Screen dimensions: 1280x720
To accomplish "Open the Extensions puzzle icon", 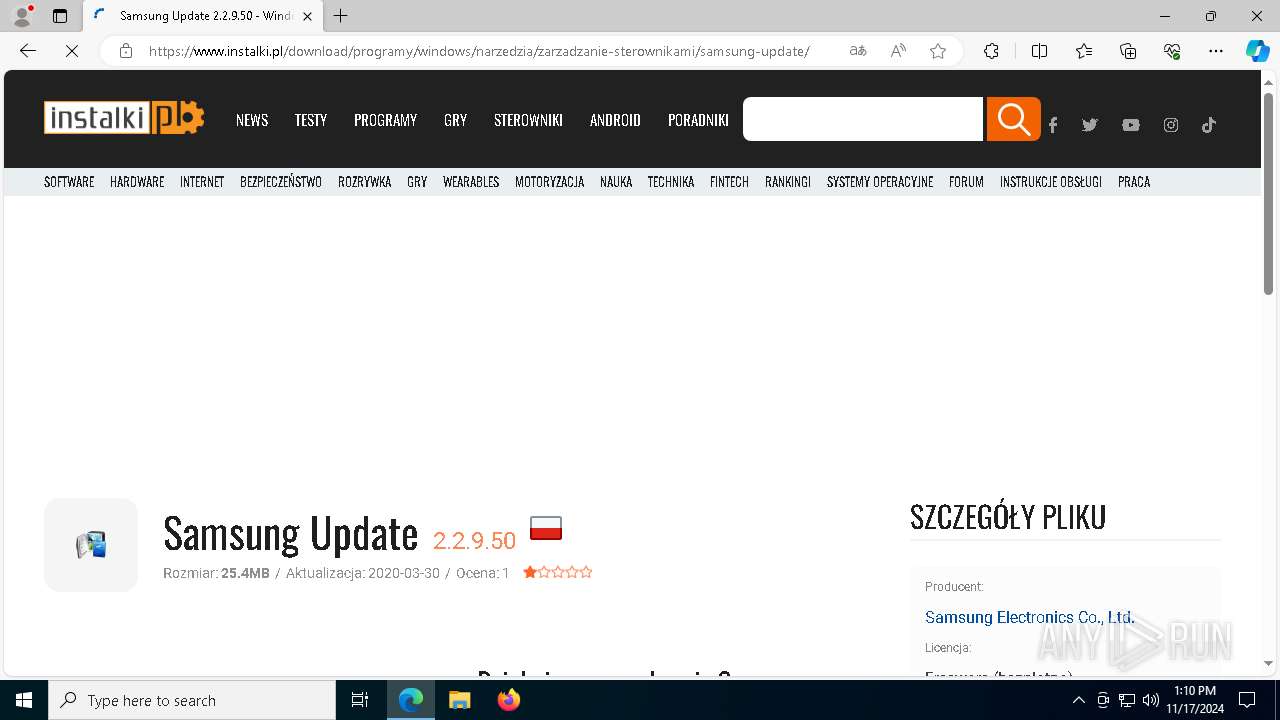I will (991, 51).
